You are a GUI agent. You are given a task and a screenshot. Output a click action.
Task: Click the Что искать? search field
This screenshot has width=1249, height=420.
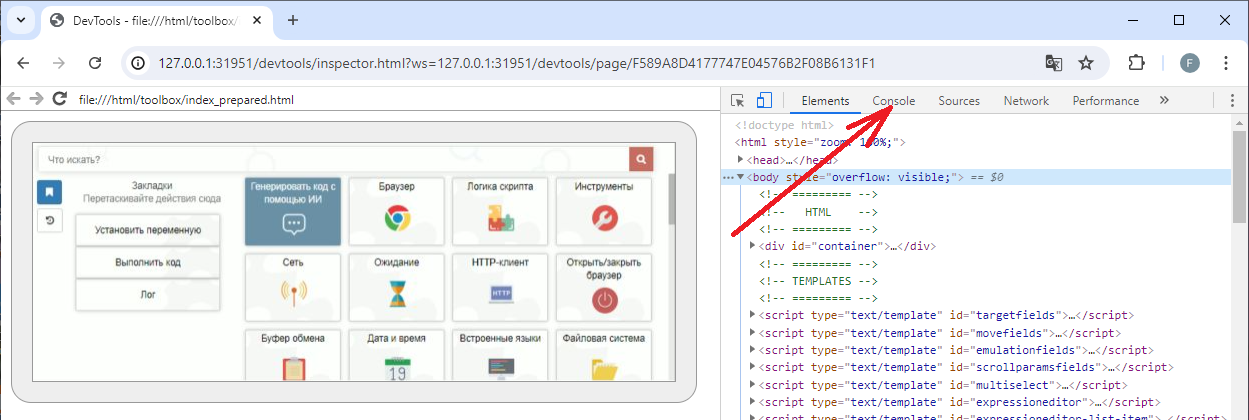(x=330, y=159)
